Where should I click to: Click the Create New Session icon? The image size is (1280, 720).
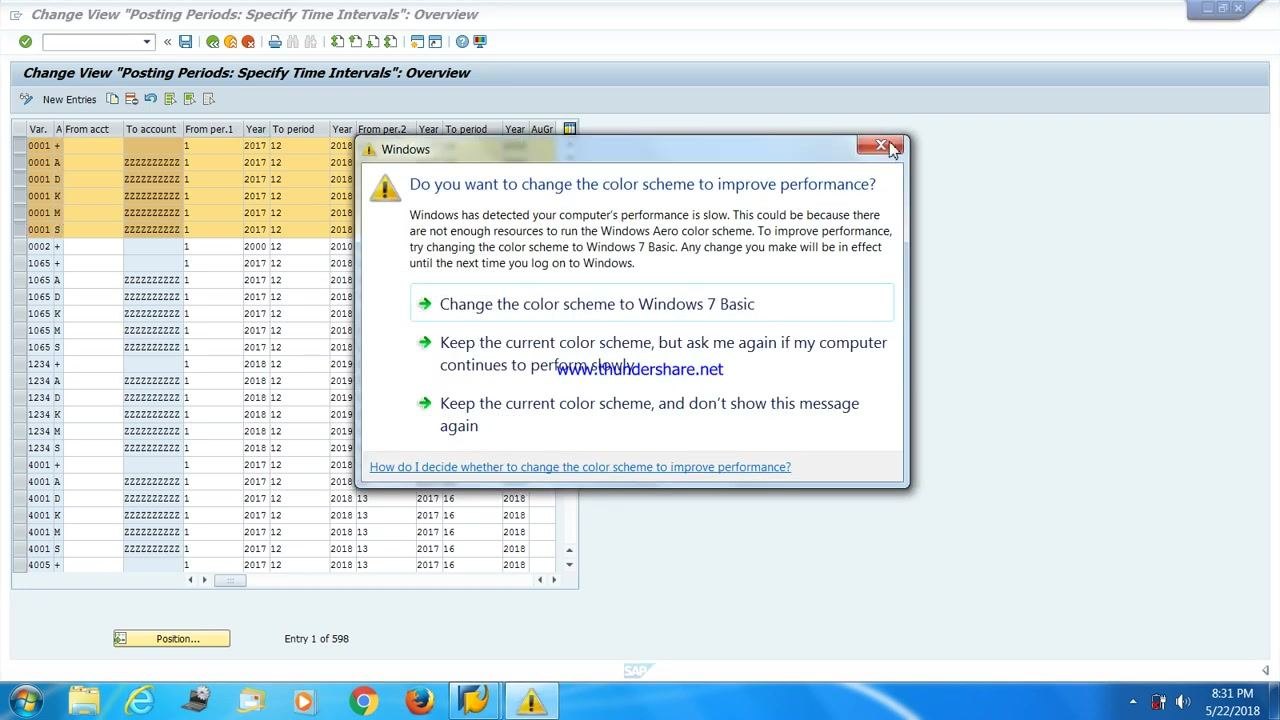tap(418, 41)
